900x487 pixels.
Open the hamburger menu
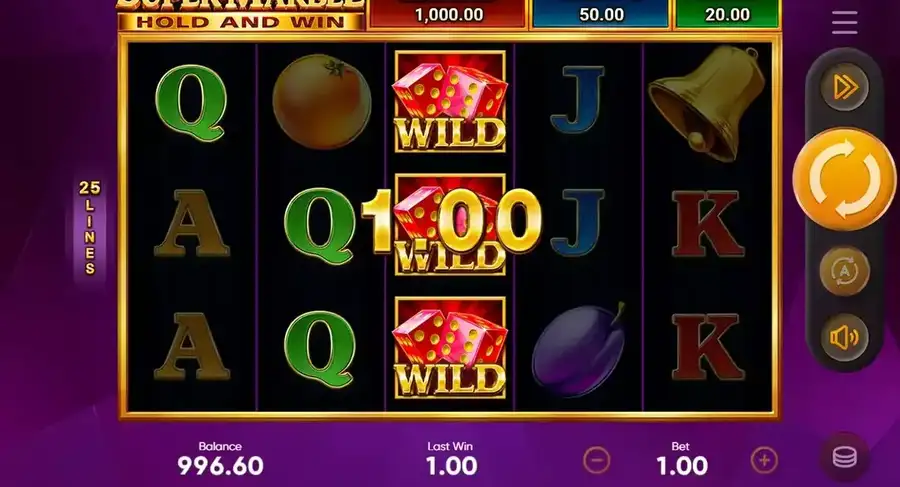tap(844, 21)
